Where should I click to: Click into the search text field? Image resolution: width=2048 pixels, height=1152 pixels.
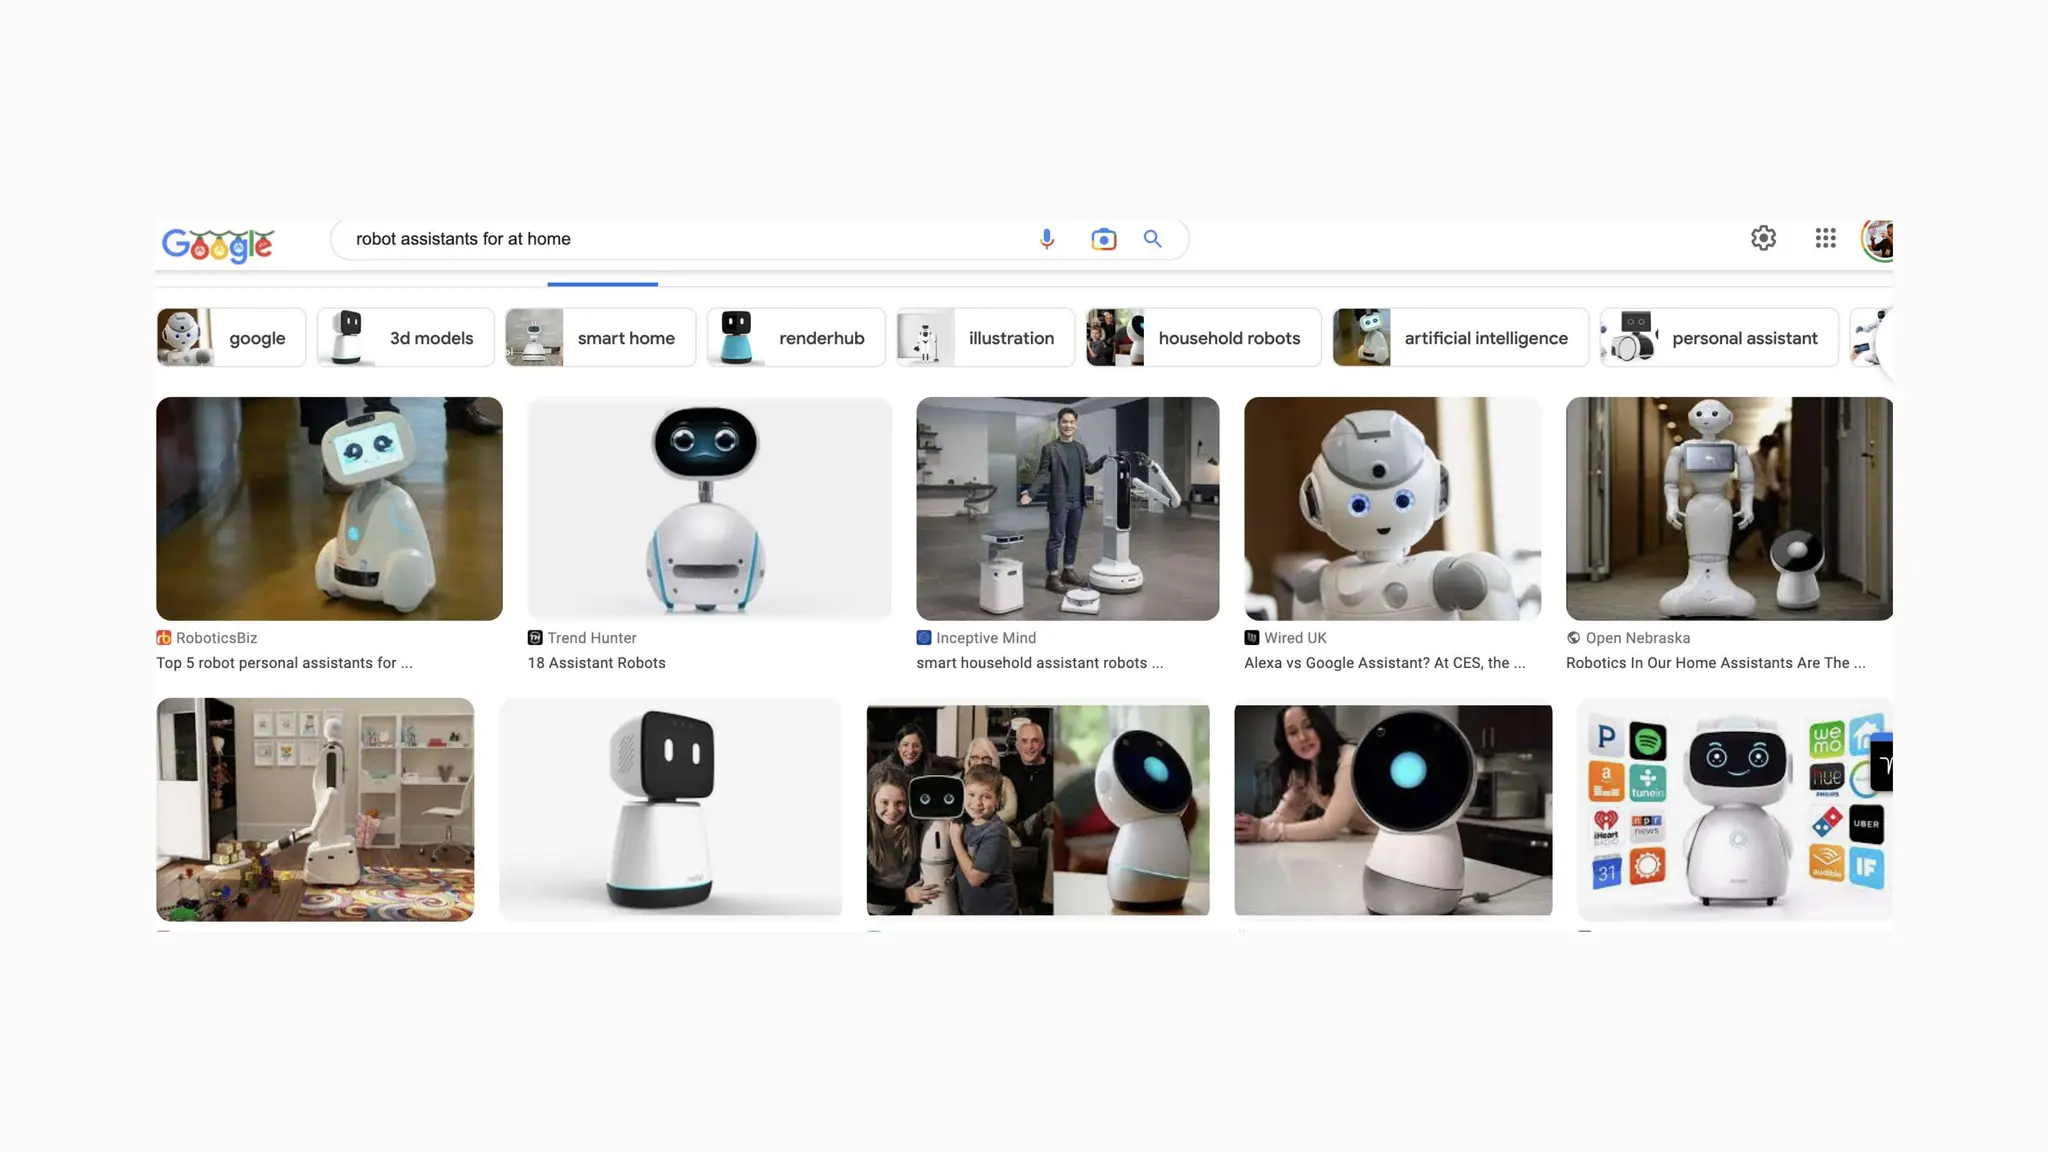(680, 239)
